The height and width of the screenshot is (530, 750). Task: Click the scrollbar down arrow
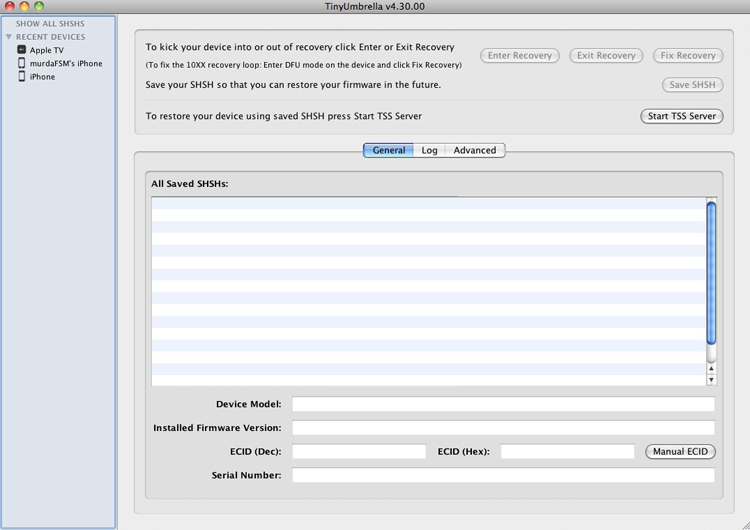coord(711,380)
